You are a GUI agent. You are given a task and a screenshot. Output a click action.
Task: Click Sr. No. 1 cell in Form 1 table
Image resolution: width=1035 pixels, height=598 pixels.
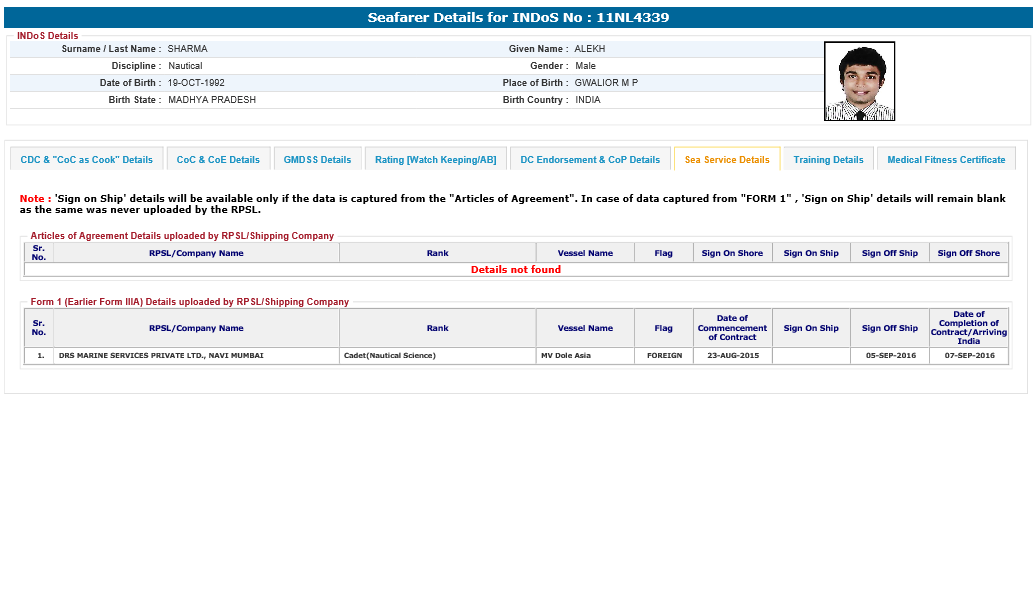[39, 356]
